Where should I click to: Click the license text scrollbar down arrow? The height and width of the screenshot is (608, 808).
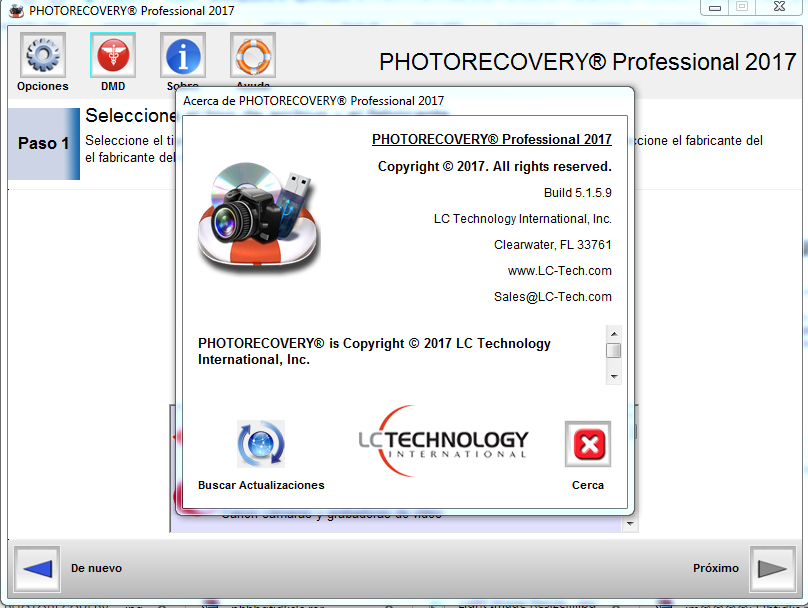click(614, 377)
